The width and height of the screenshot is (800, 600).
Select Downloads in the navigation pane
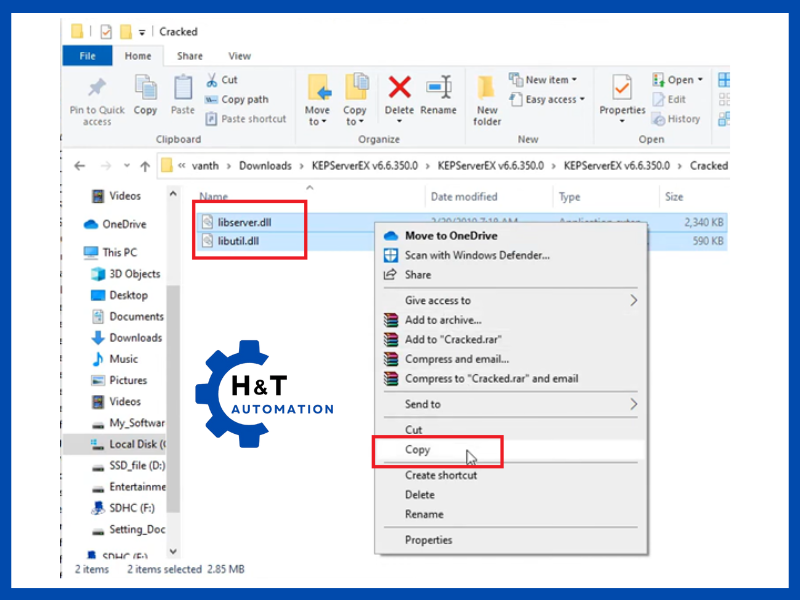[135, 338]
